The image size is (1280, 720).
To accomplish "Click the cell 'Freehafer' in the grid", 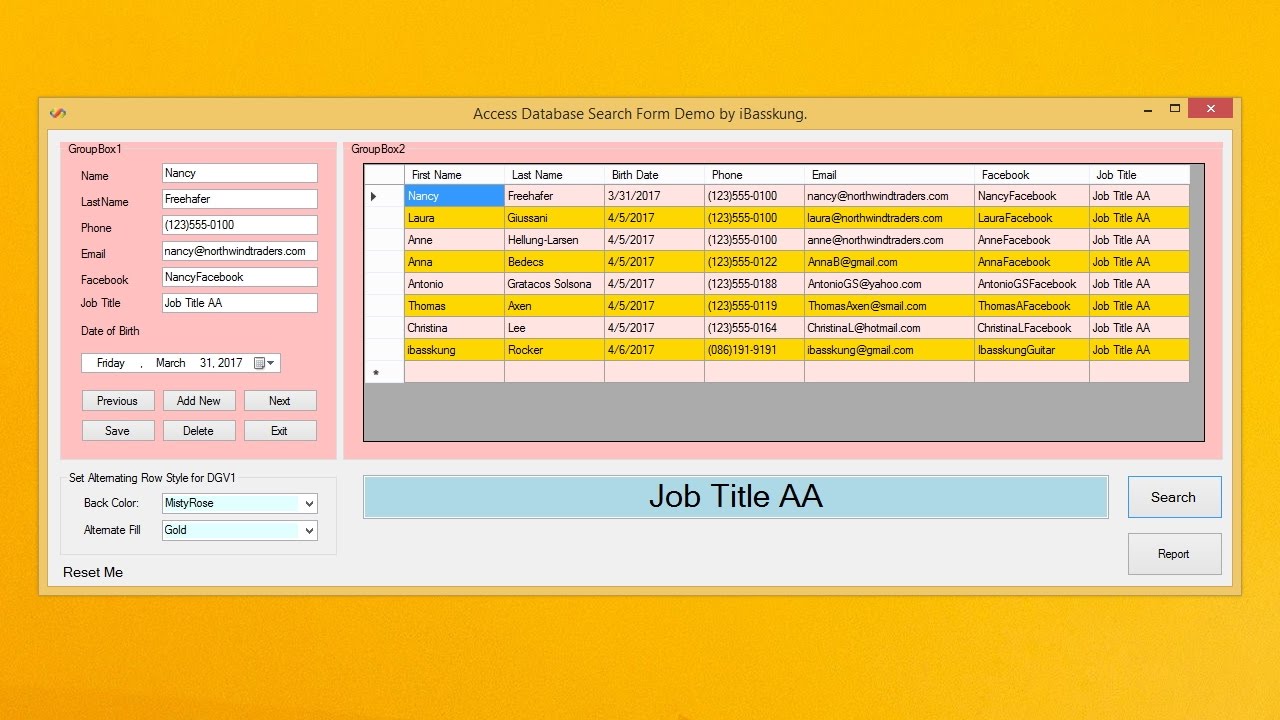I will point(554,196).
